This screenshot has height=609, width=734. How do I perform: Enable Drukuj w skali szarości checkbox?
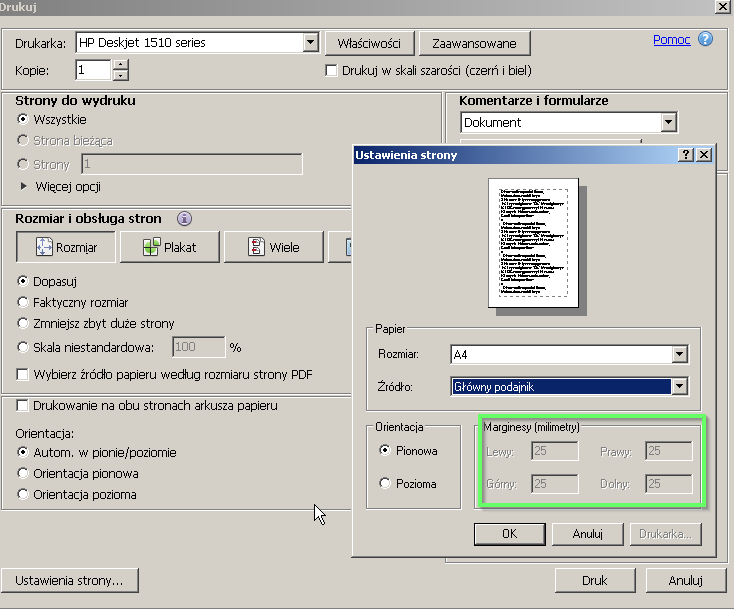coord(333,71)
